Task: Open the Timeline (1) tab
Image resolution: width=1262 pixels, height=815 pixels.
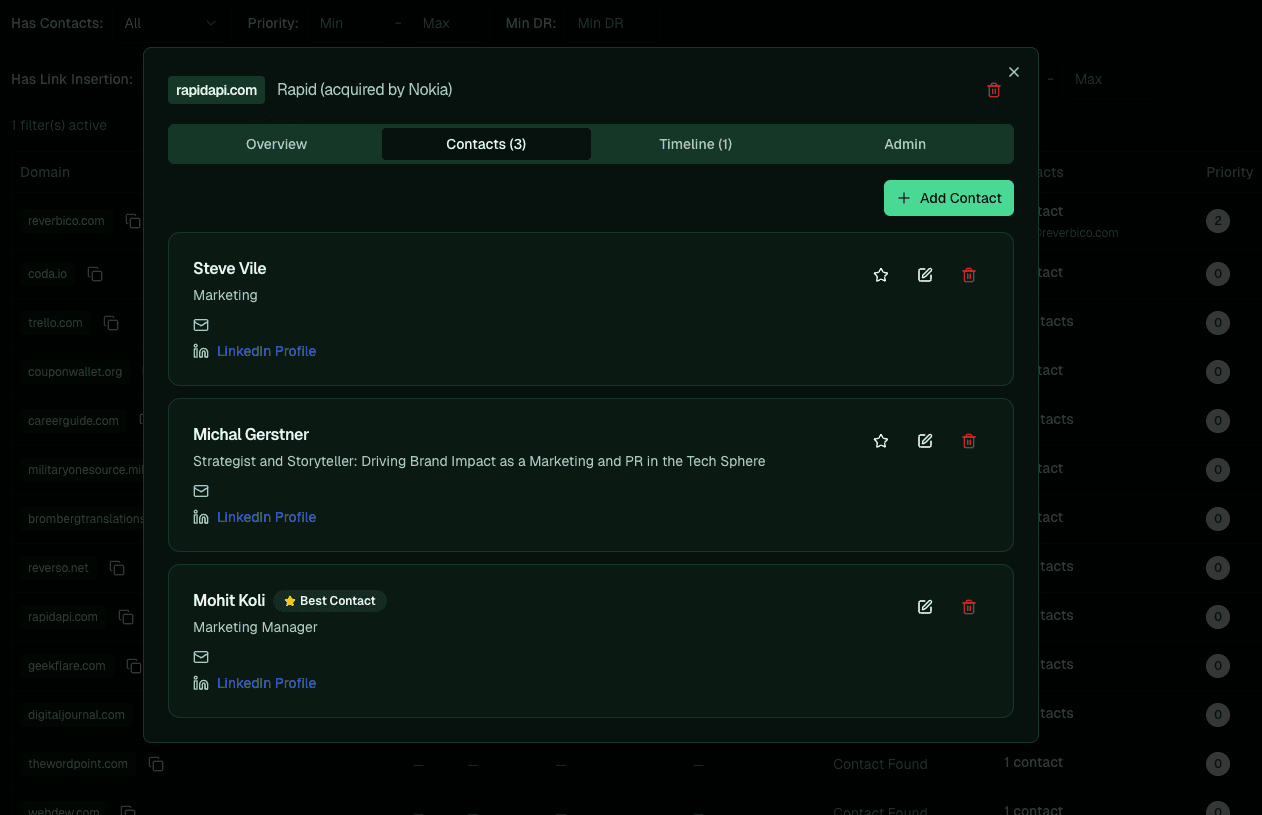Action: coord(696,144)
